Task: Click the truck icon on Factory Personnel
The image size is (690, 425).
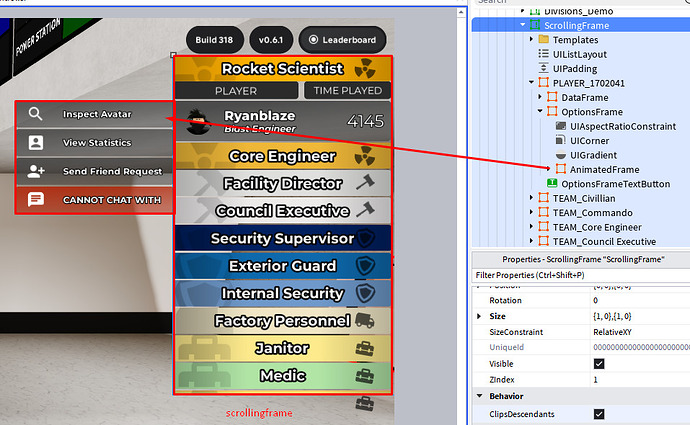Action: tap(365, 321)
